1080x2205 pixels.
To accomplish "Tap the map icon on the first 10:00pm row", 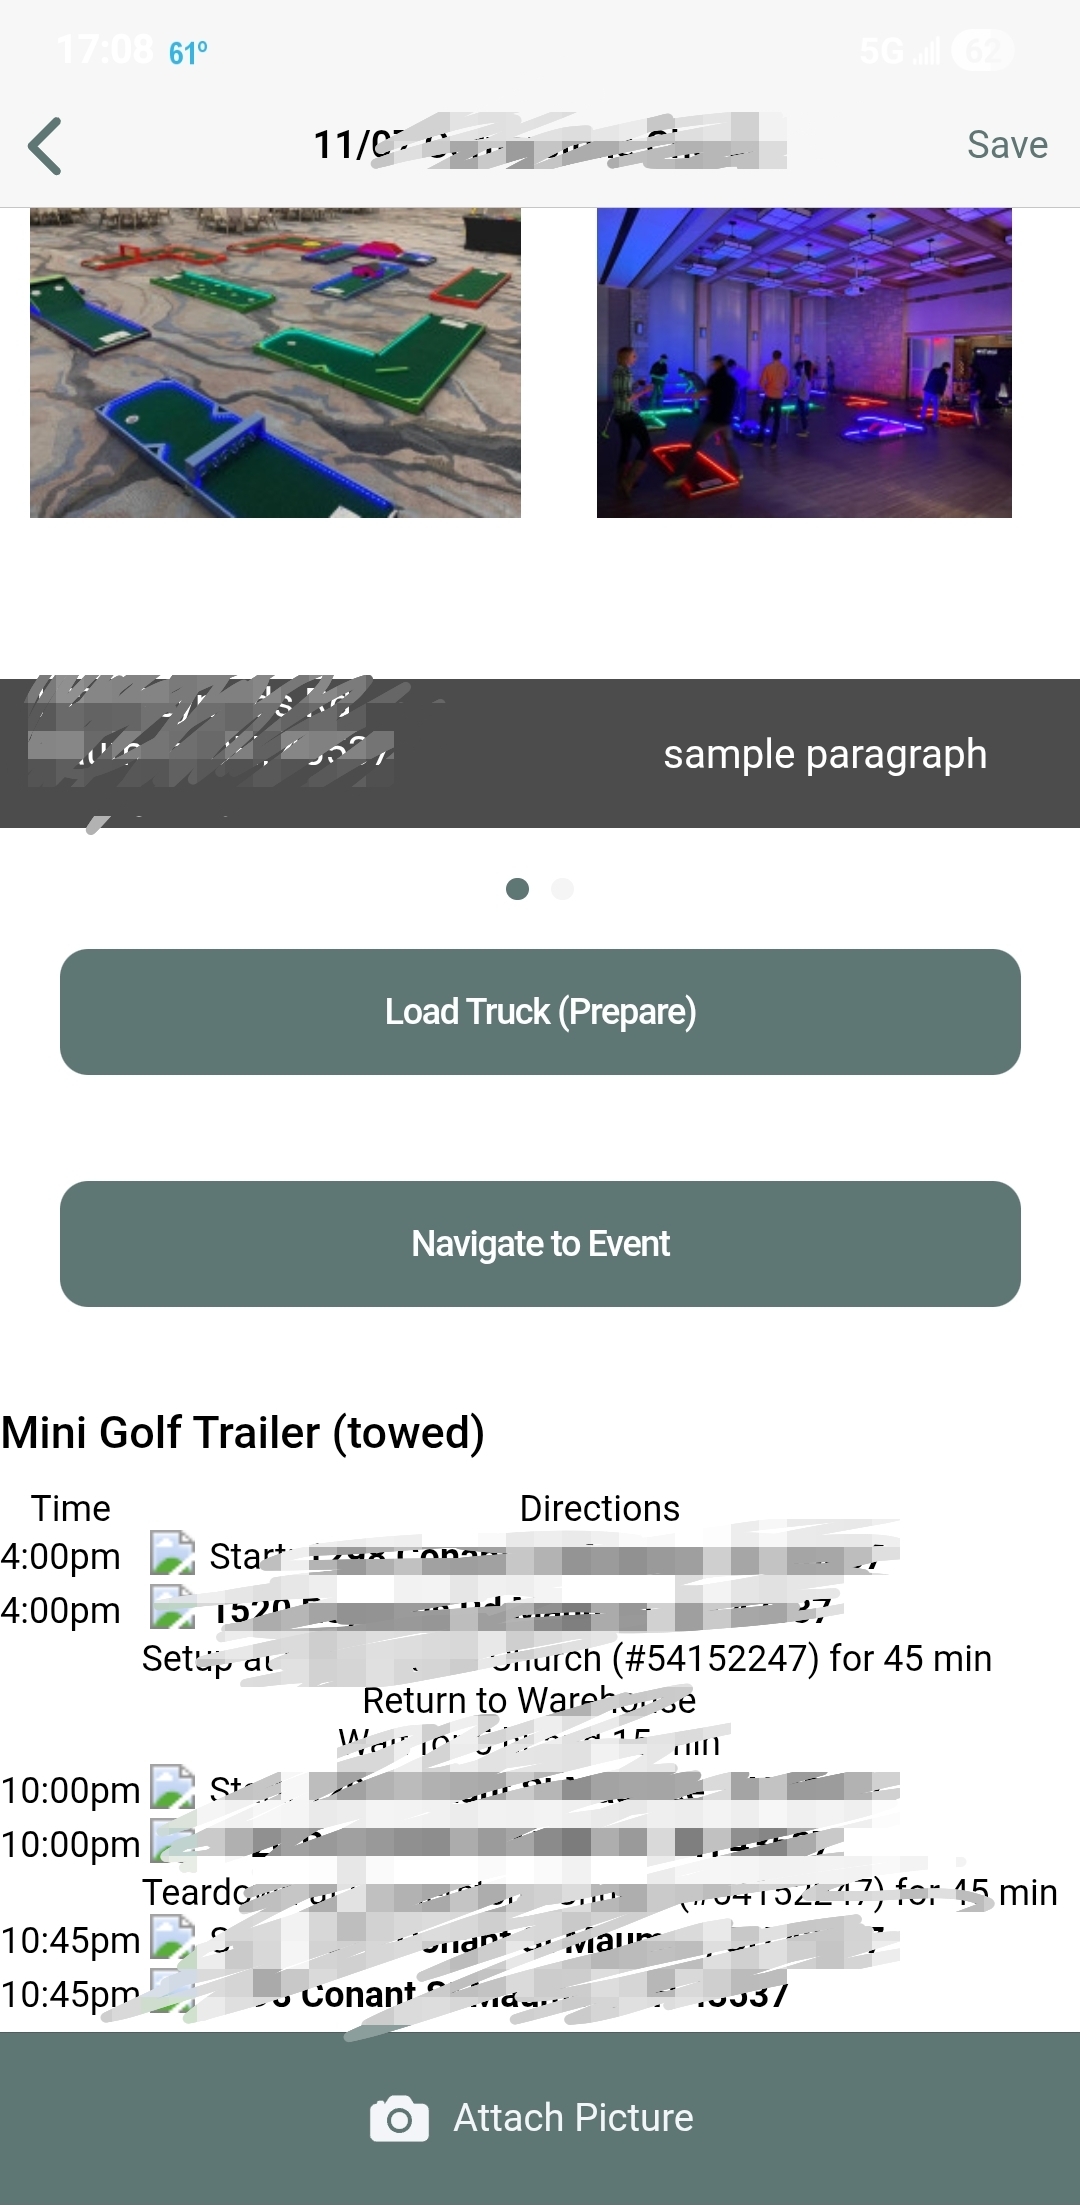I will coord(172,1788).
